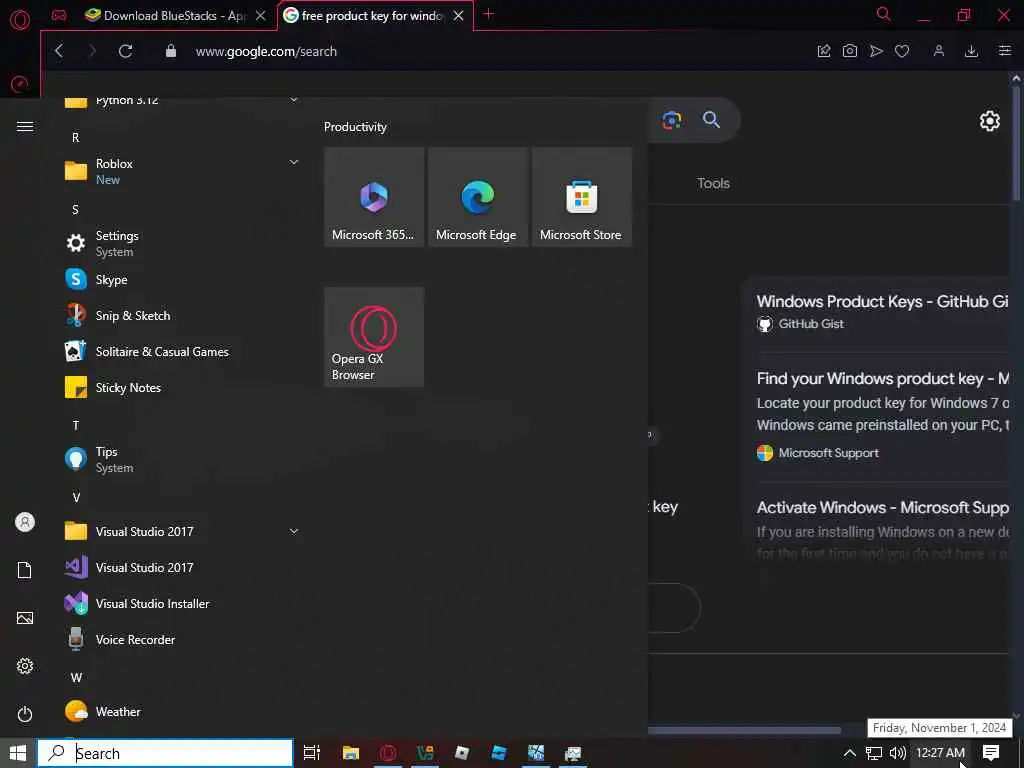Open Google Tools filter
This screenshot has width=1024, height=768.
[713, 184]
